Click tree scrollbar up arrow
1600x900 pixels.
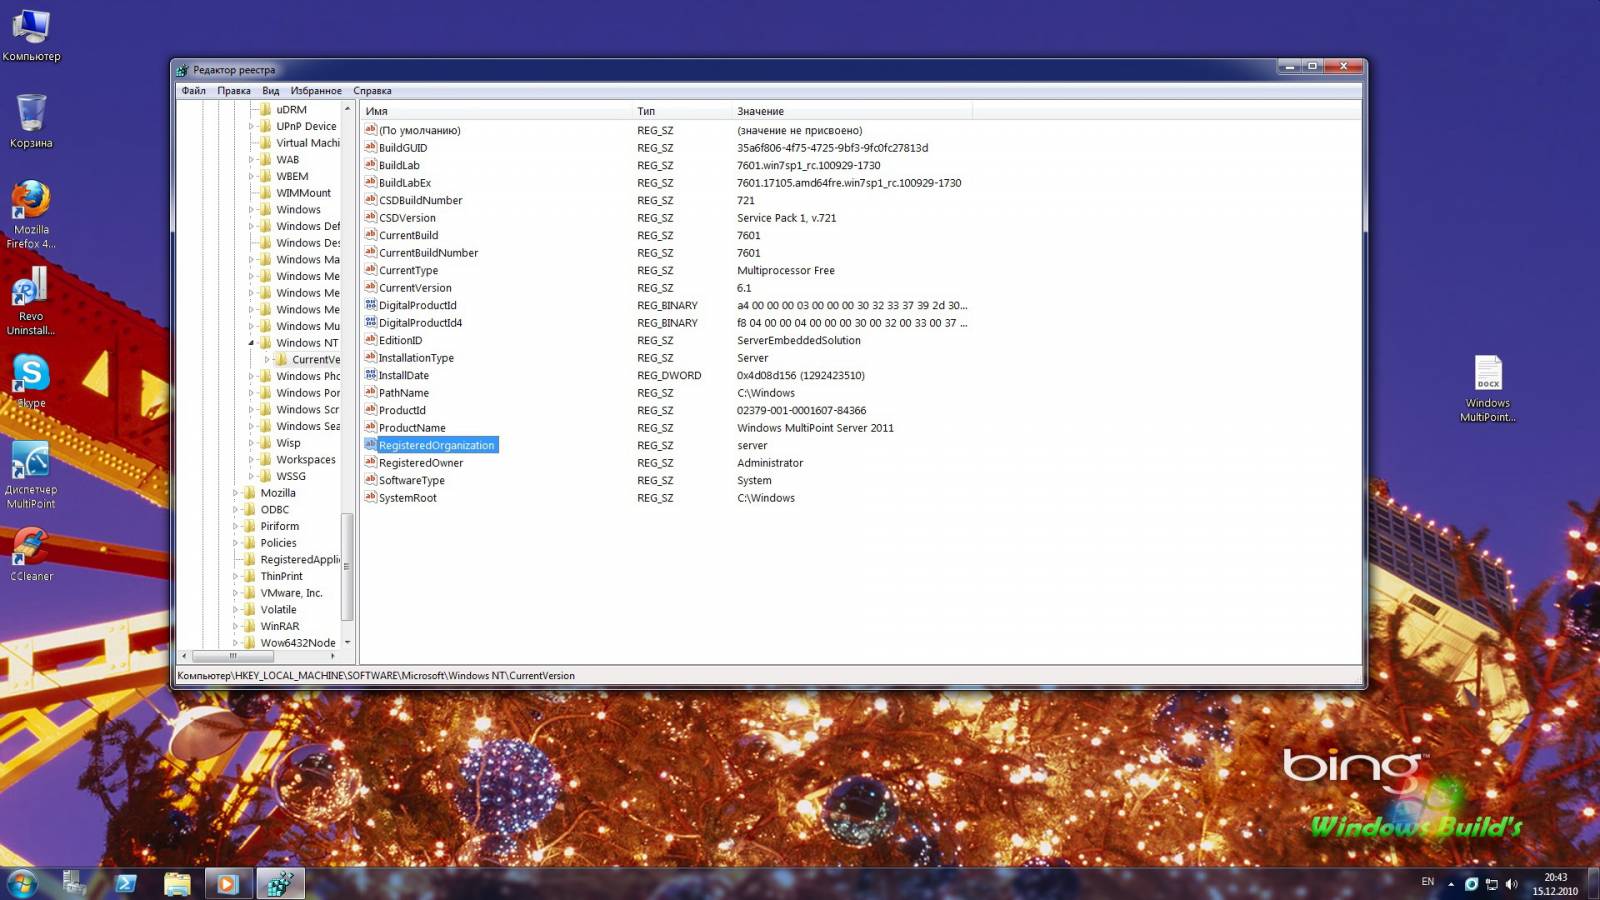tap(347, 108)
